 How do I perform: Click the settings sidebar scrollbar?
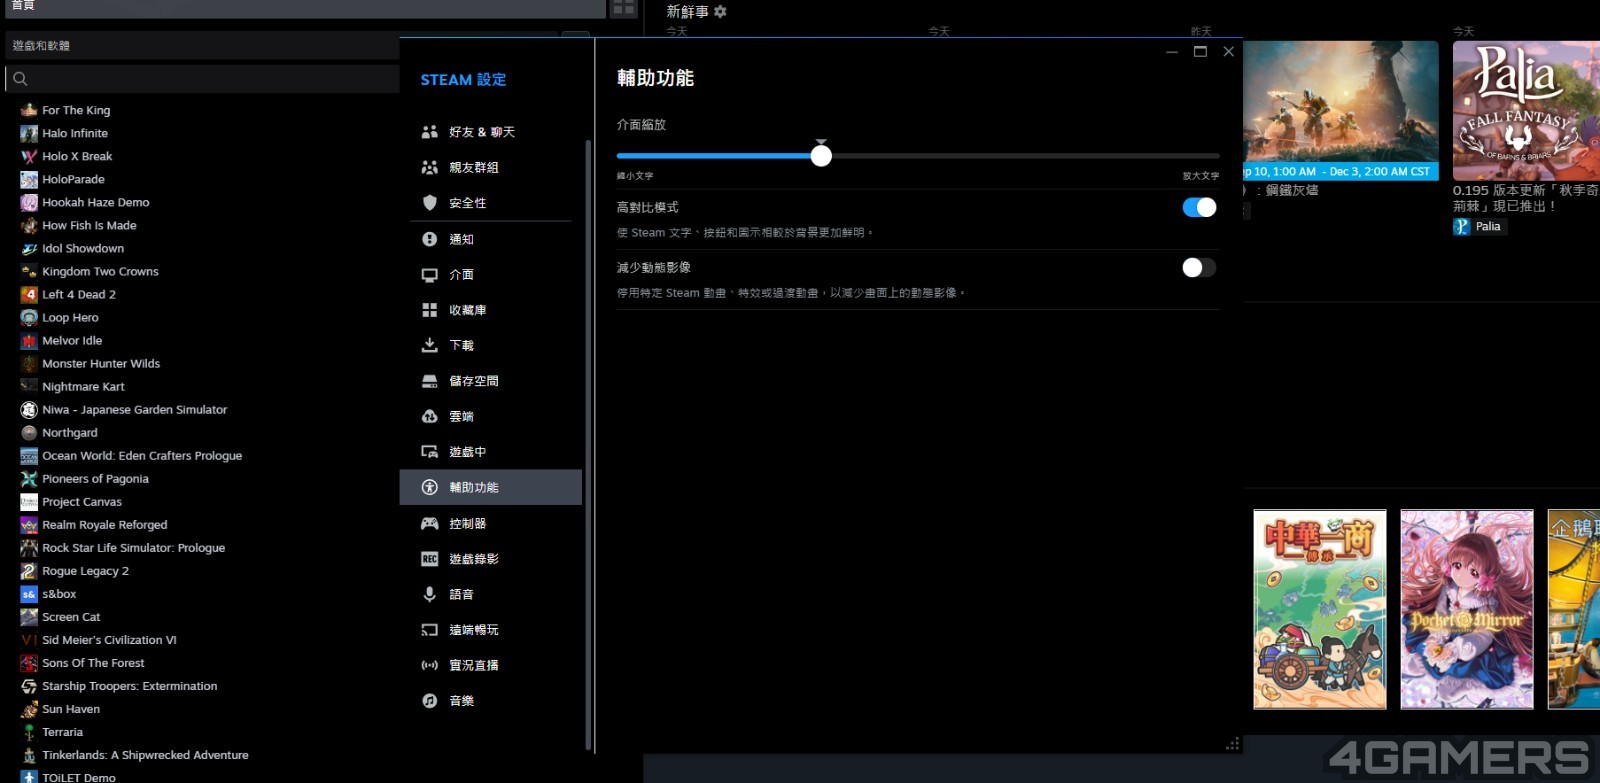588,445
